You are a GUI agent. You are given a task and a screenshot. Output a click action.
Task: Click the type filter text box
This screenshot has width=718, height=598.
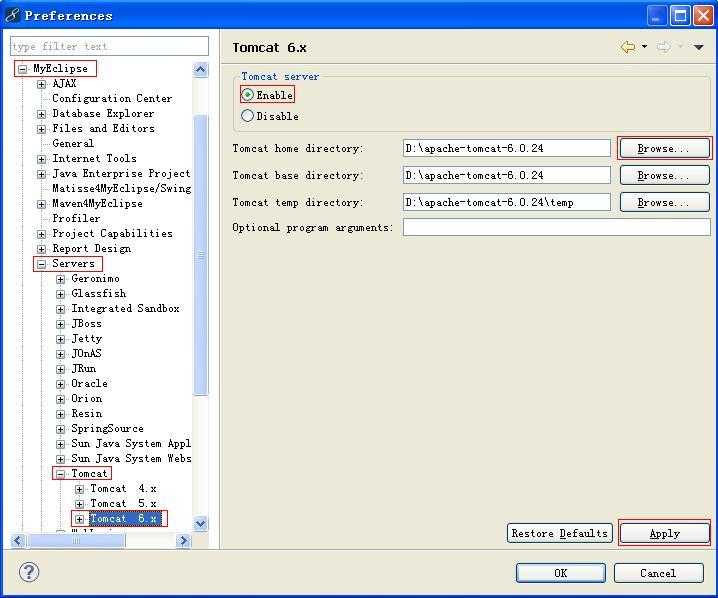109,46
